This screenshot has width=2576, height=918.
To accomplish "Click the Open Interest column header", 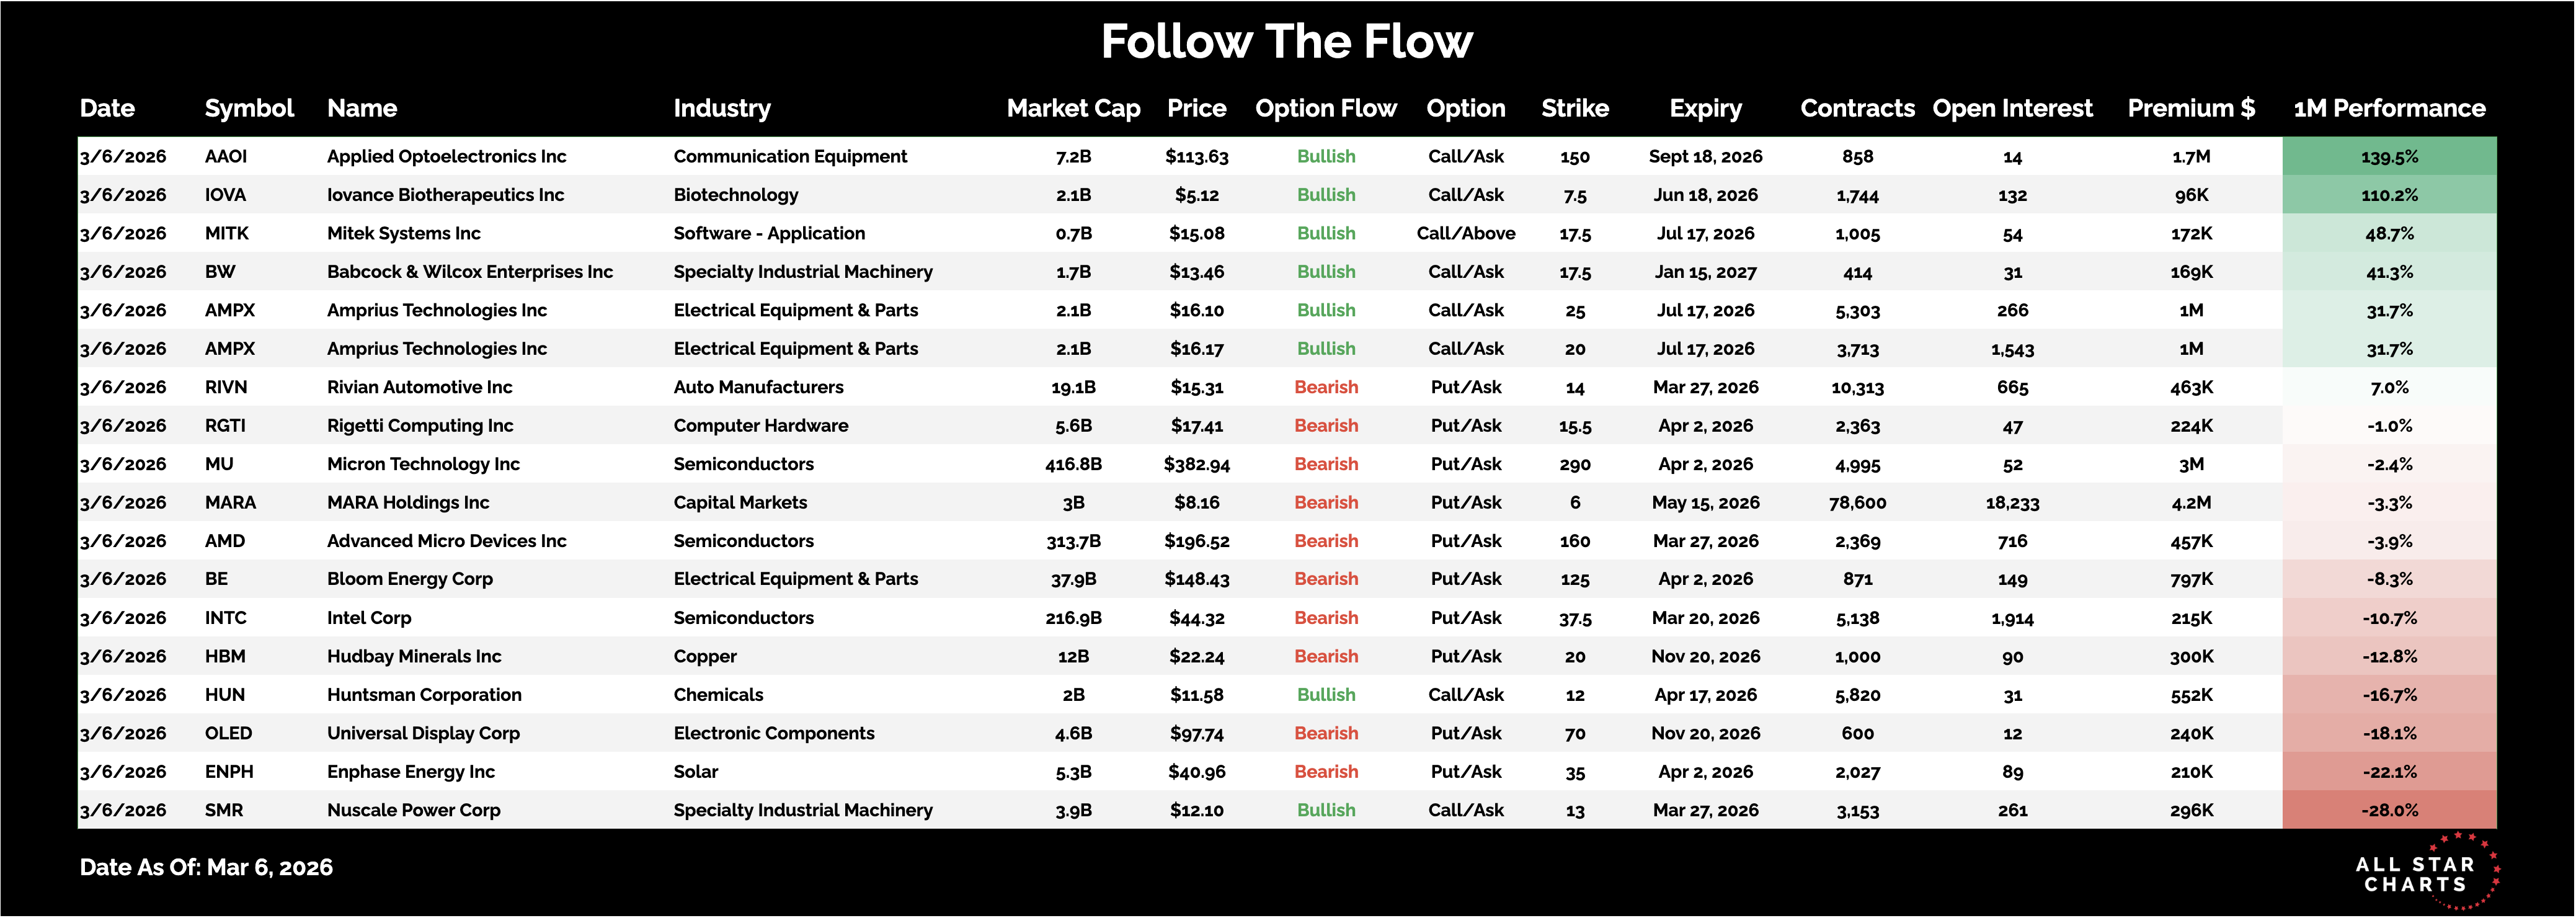I will click(x=2012, y=108).
